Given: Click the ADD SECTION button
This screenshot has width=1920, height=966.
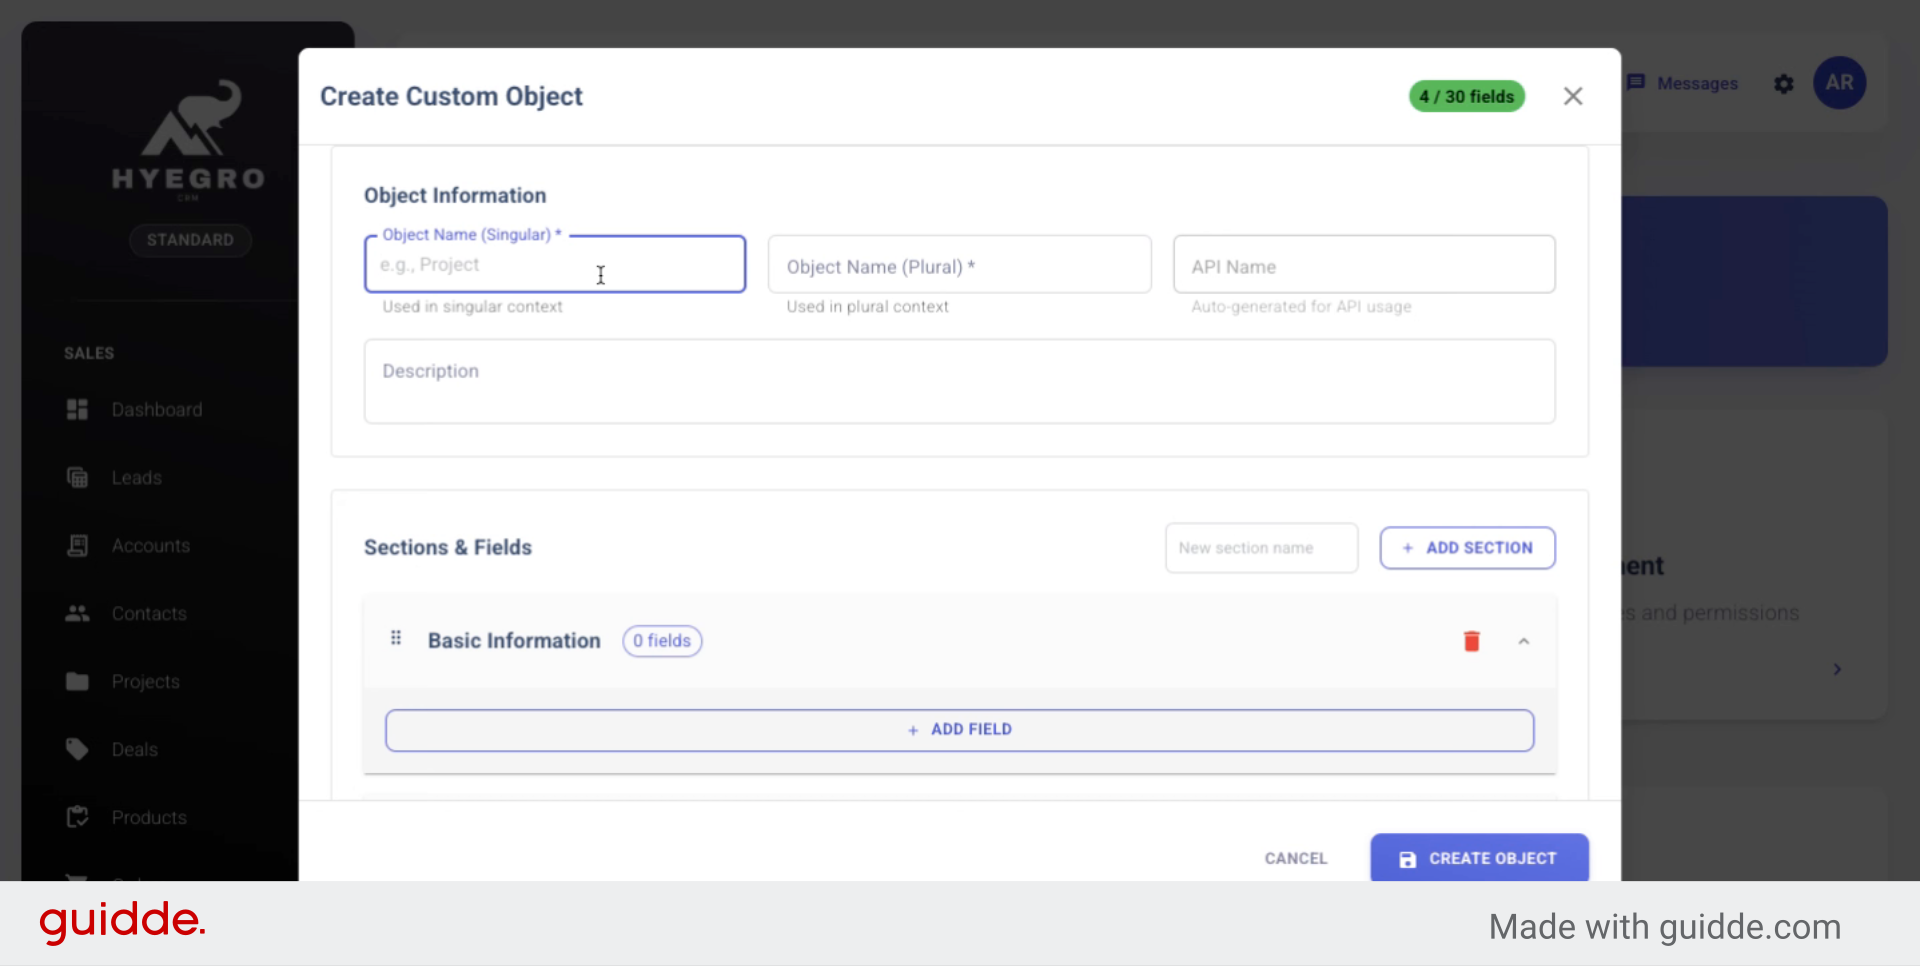Looking at the screenshot, I should coord(1467,547).
